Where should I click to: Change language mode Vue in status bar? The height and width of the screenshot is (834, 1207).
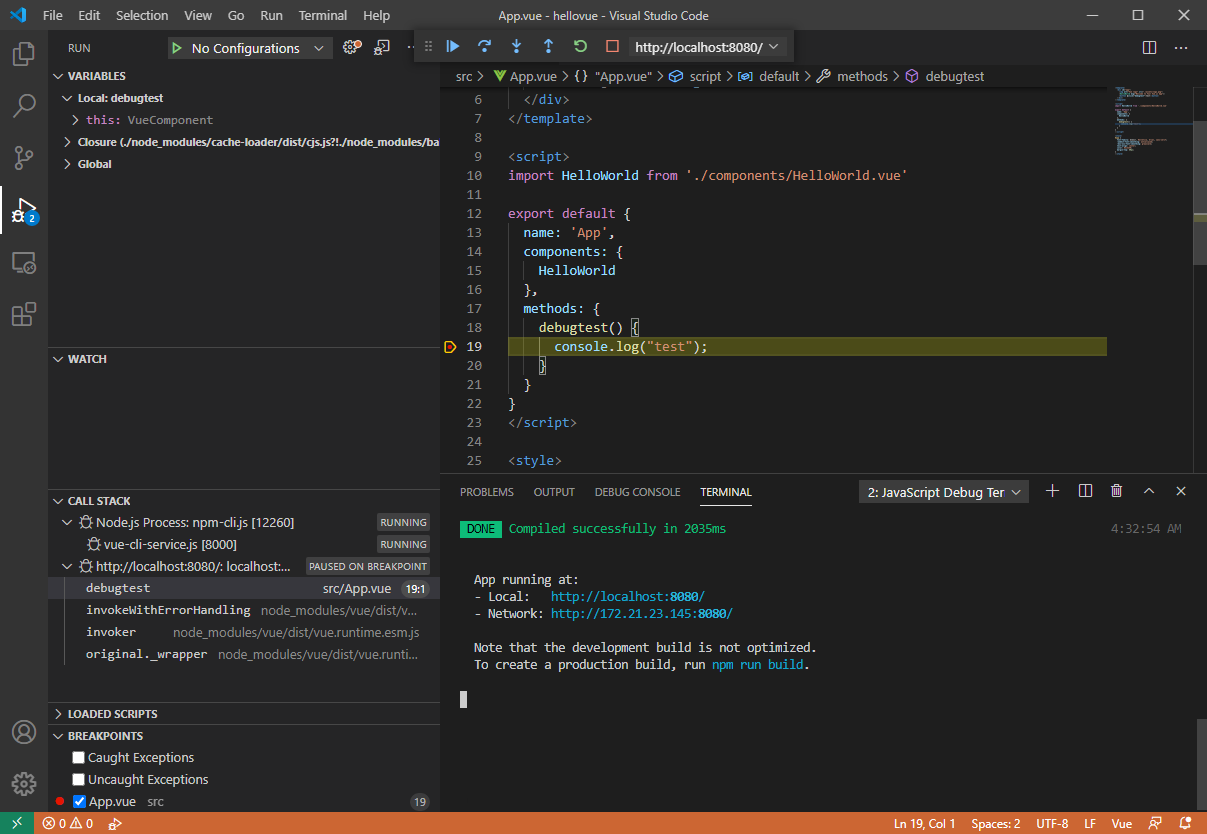[1122, 824]
